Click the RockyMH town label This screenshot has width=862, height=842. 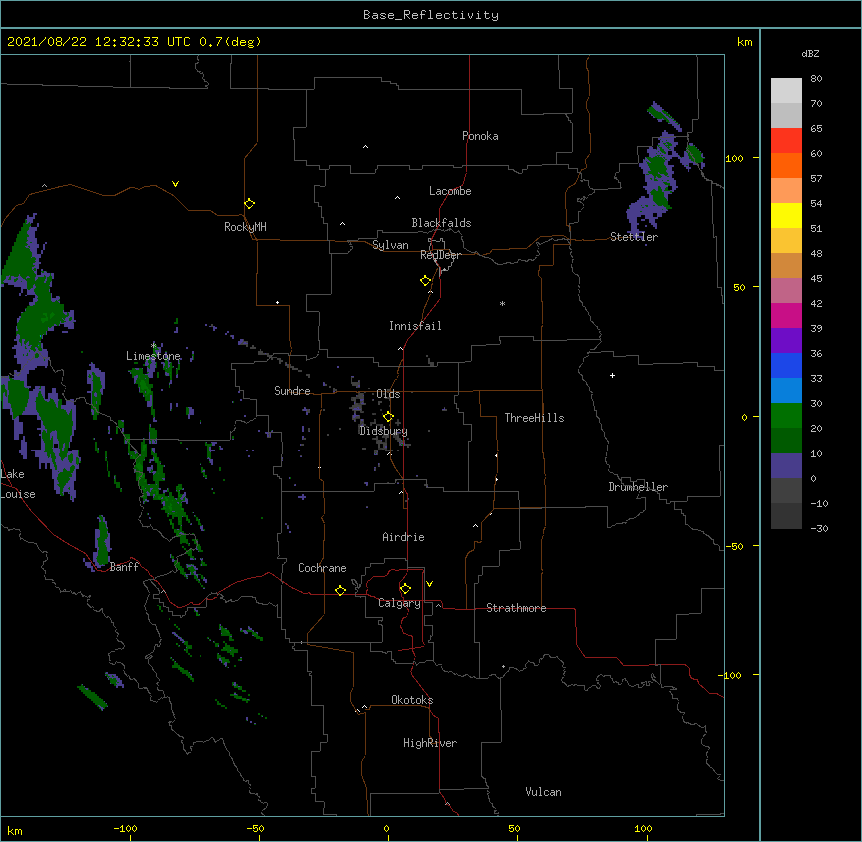pos(245,227)
